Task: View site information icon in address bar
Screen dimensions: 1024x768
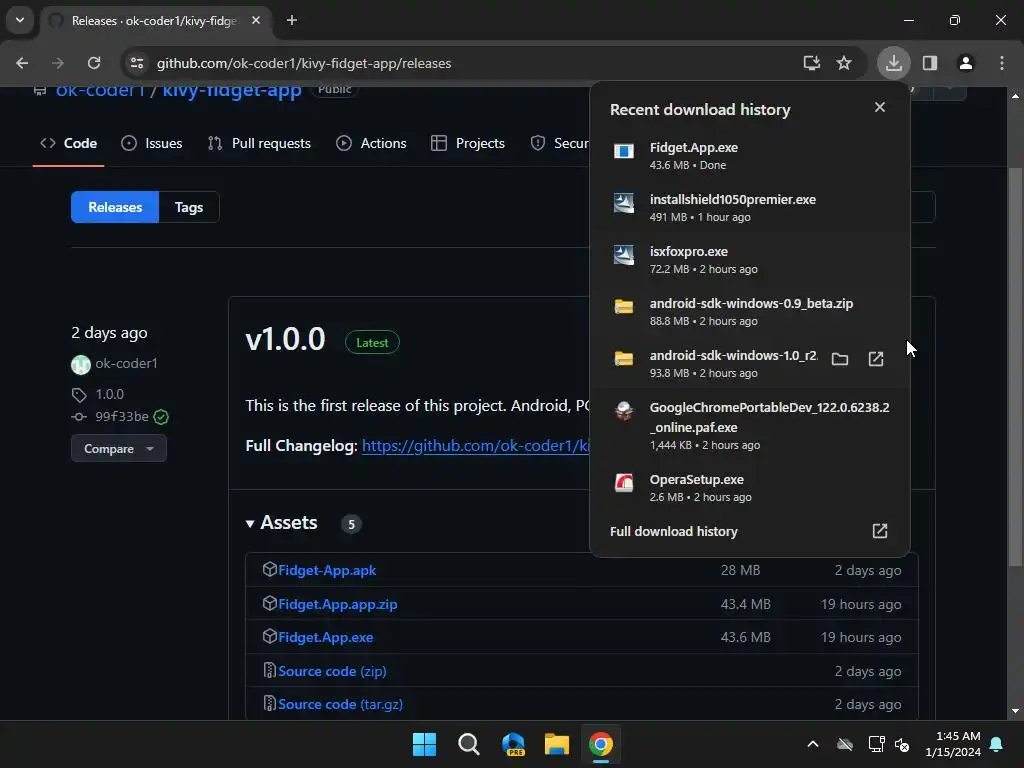Action: 137,63
